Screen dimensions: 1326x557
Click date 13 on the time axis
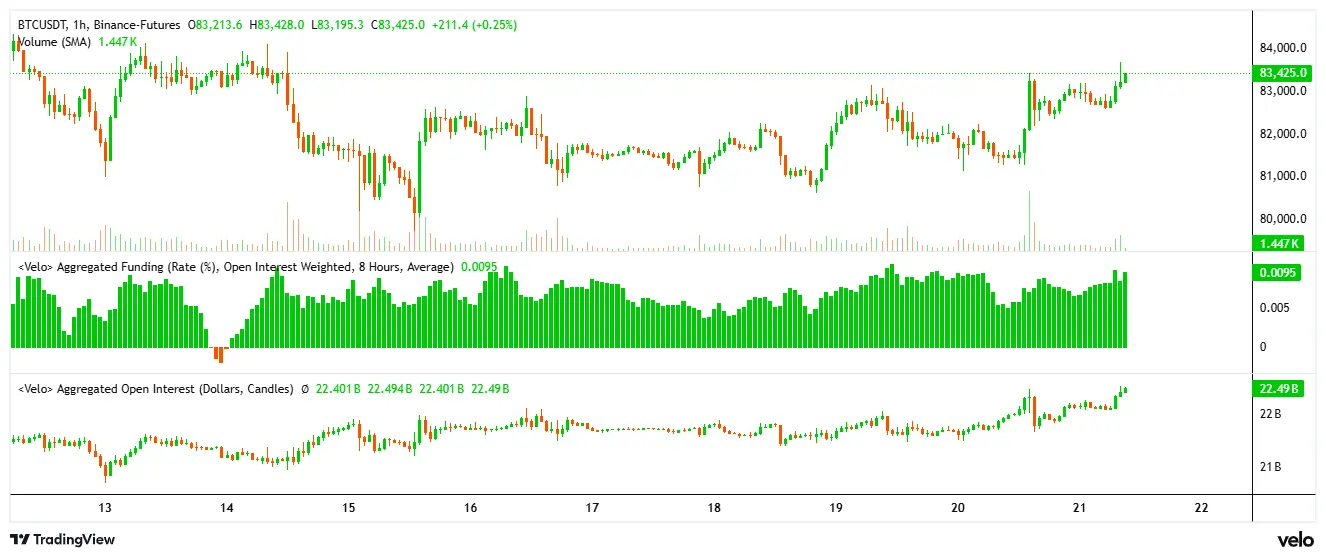[x=105, y=508]
